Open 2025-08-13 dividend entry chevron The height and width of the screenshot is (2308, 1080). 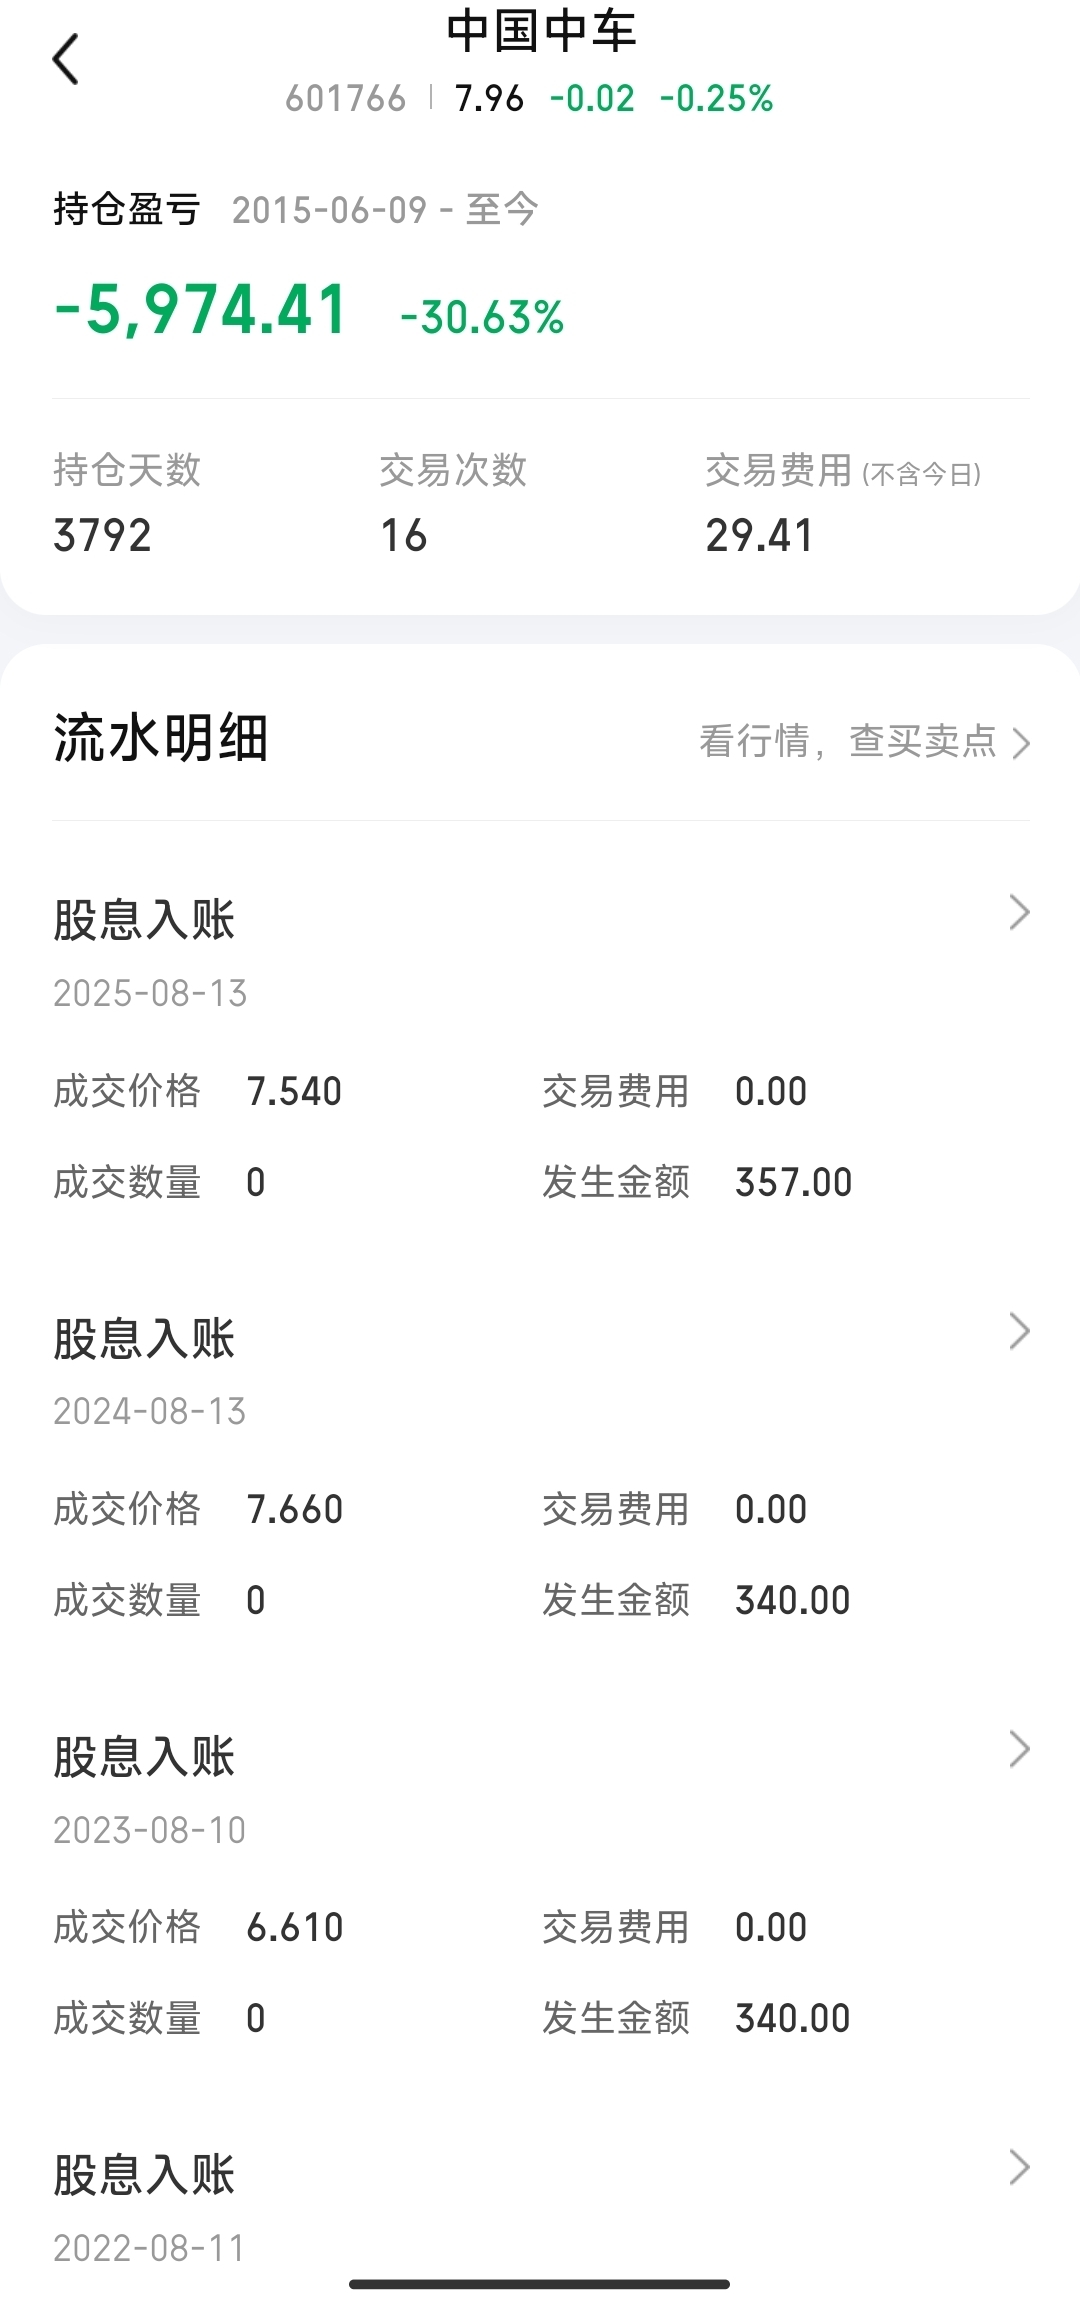click(x=1019, y=913)
